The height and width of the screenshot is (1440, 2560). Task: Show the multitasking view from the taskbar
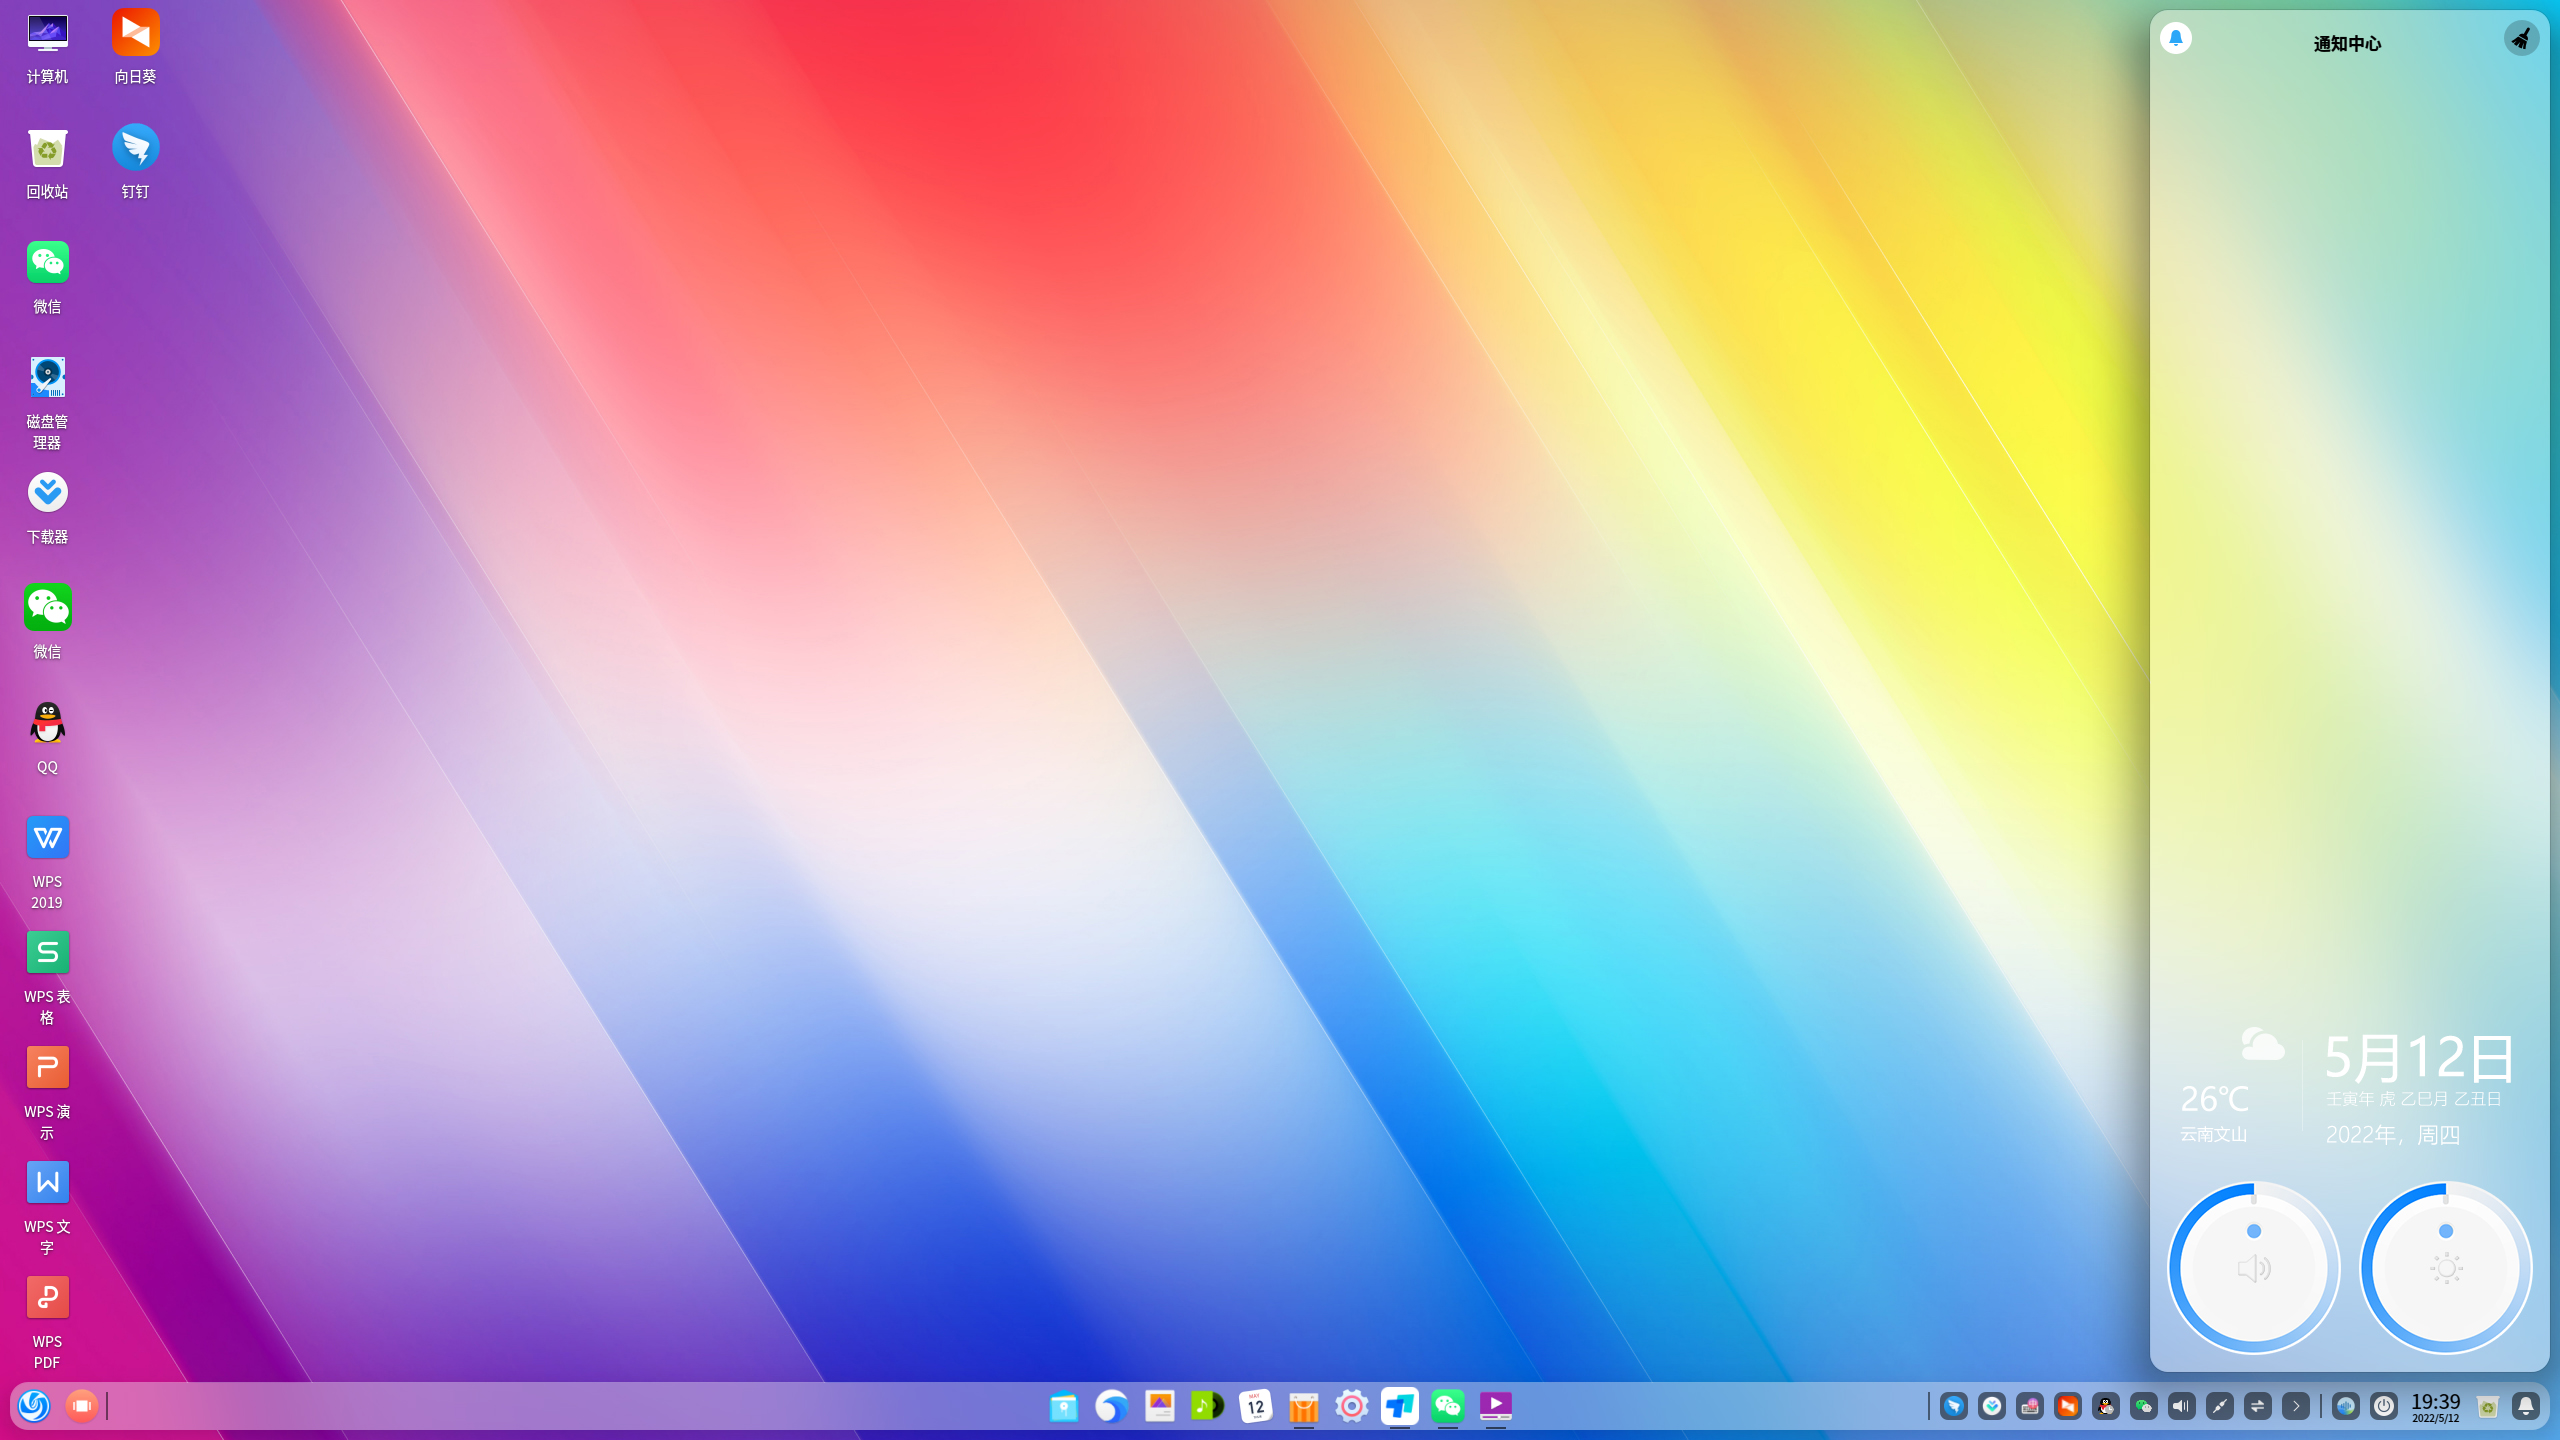82,1406
